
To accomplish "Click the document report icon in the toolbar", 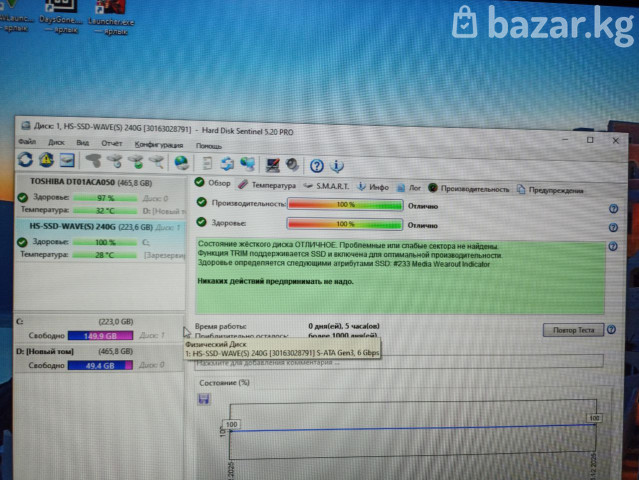I will tap(206, 163).
